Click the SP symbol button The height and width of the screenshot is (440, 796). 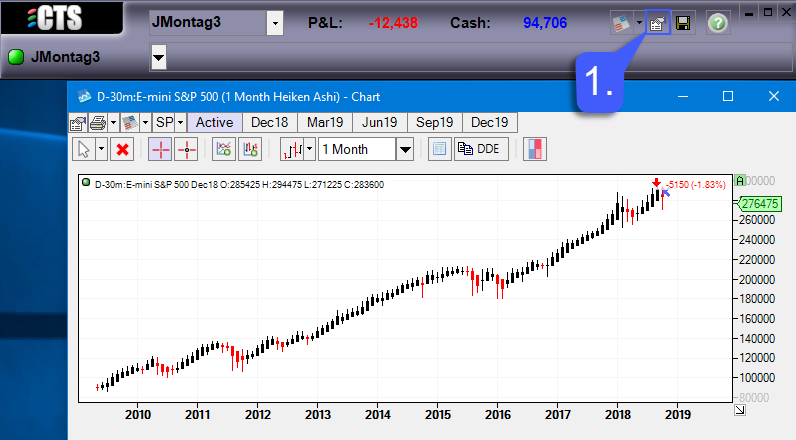pos(164,123)
